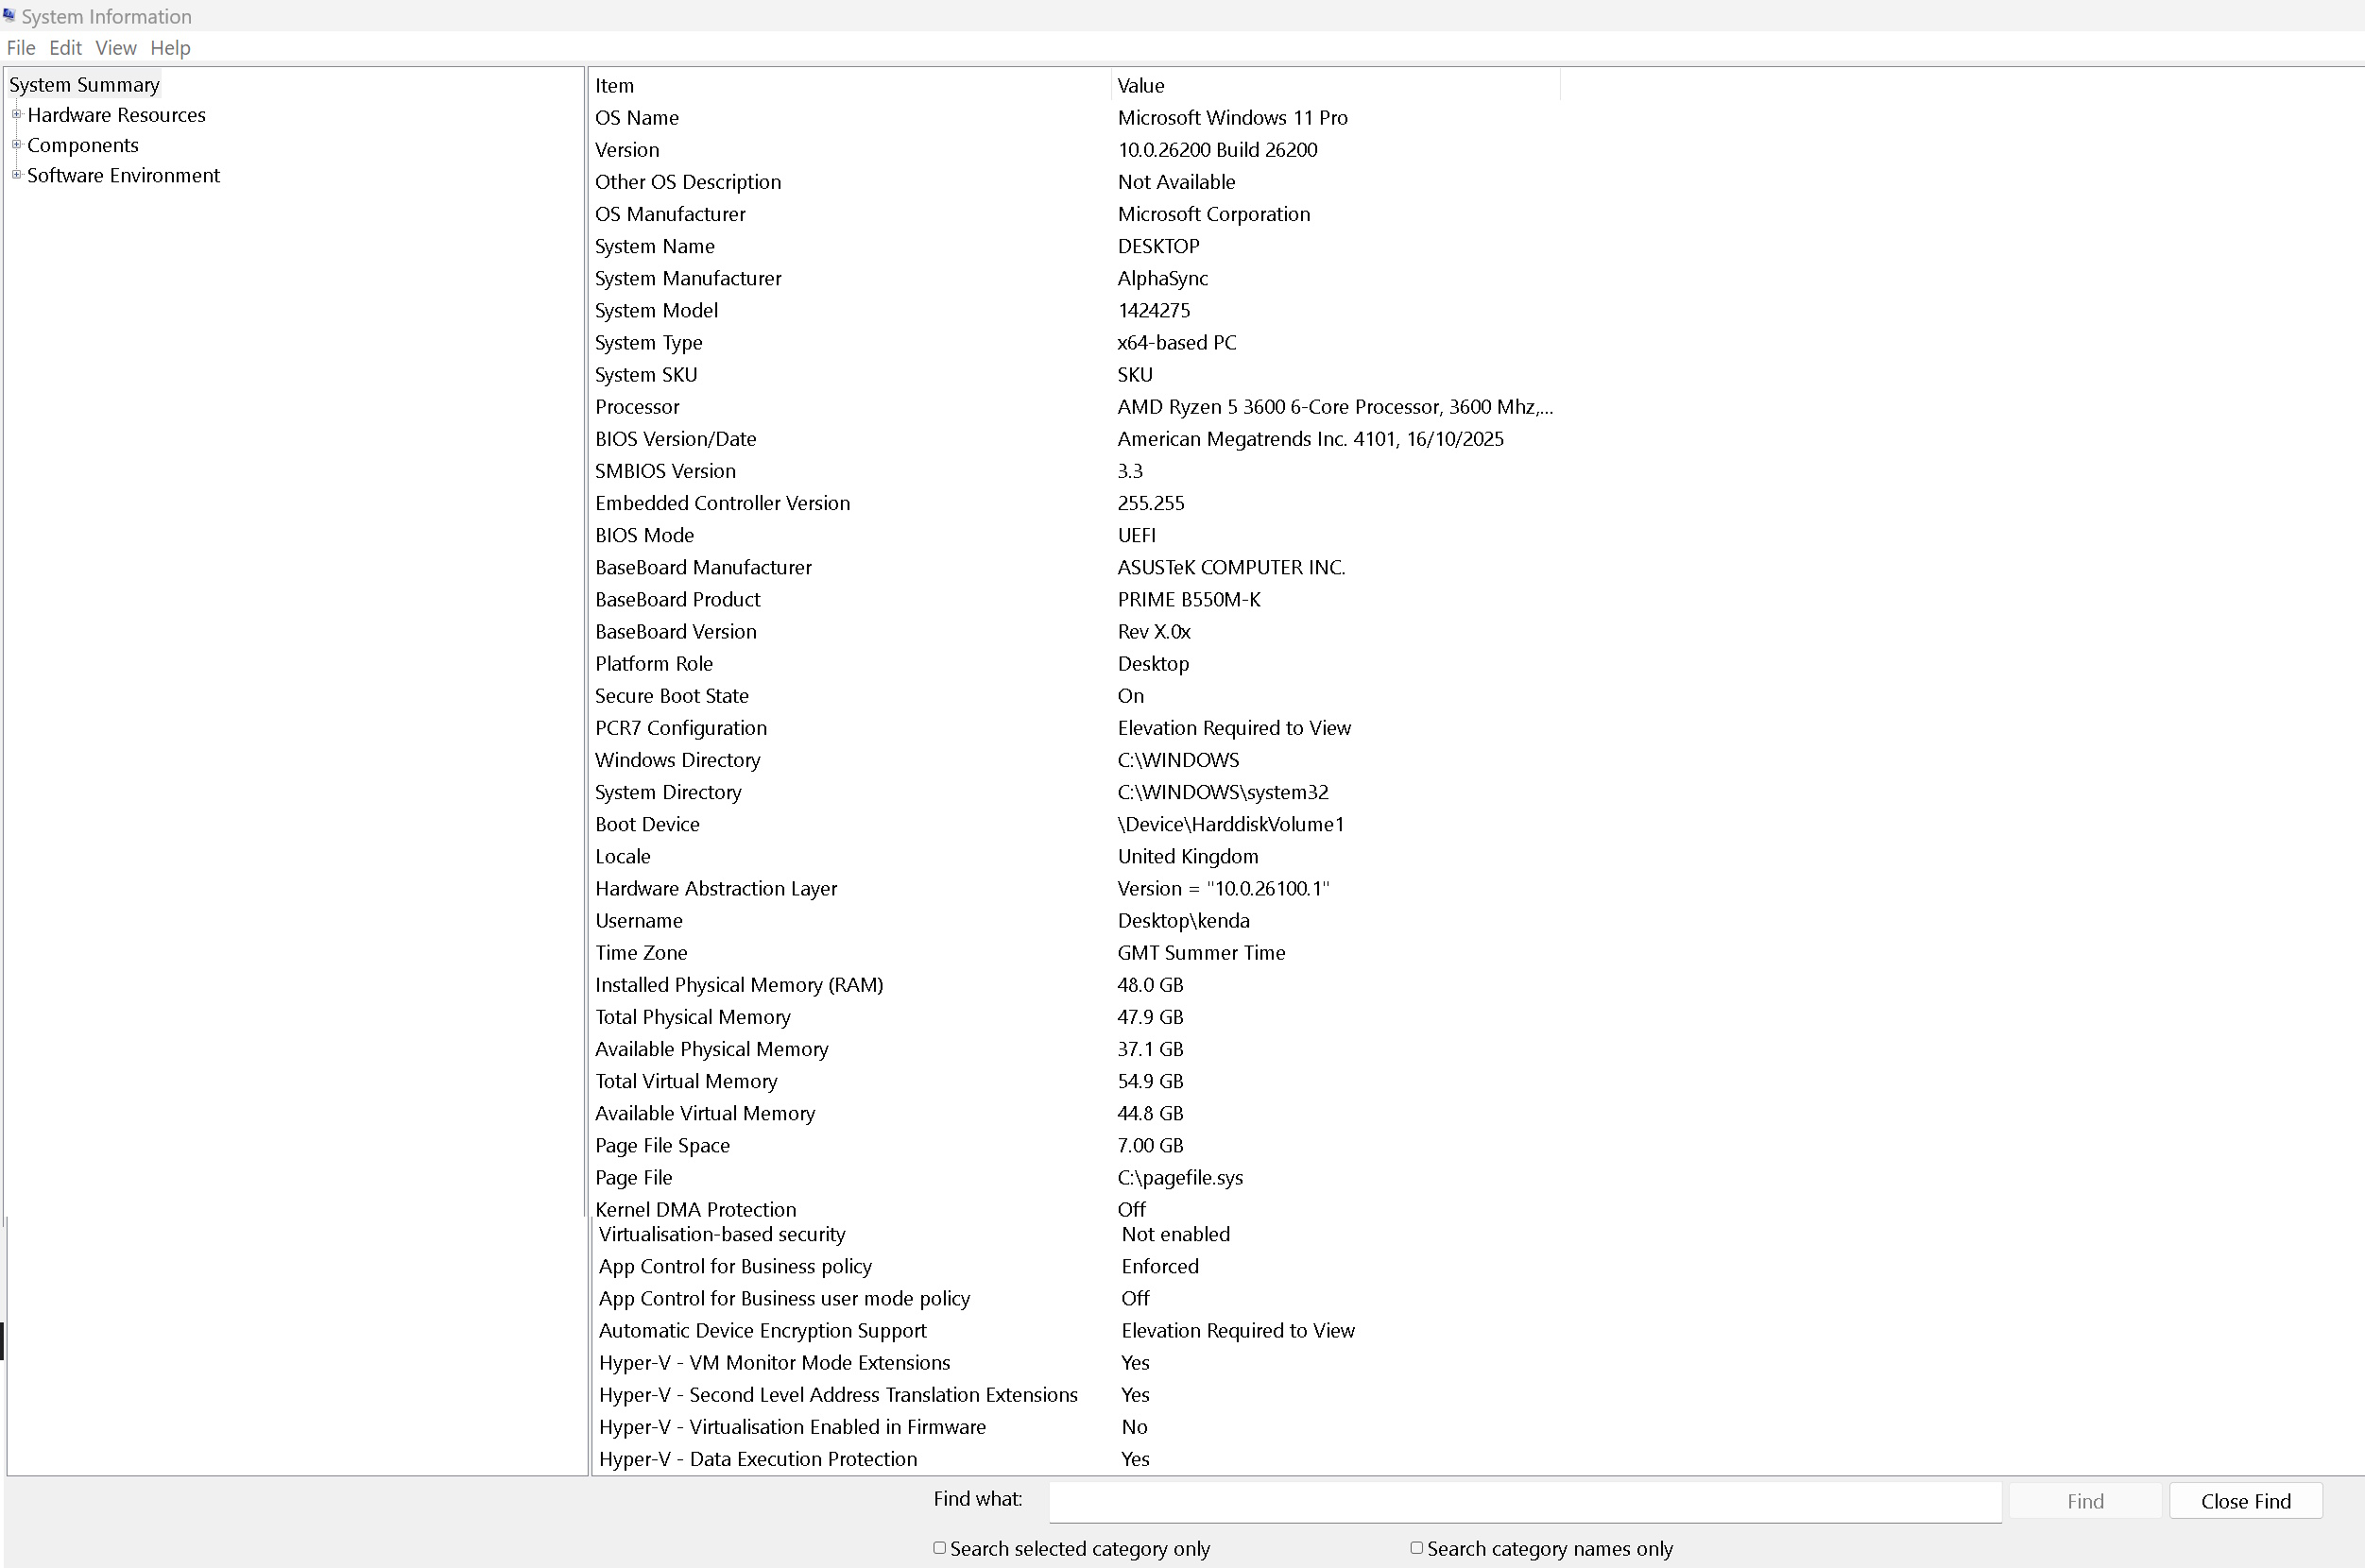Viewport: 2365px width, 1568px height.
Task: Enable Search category names only checkbox
Action: (1416, 1548)
